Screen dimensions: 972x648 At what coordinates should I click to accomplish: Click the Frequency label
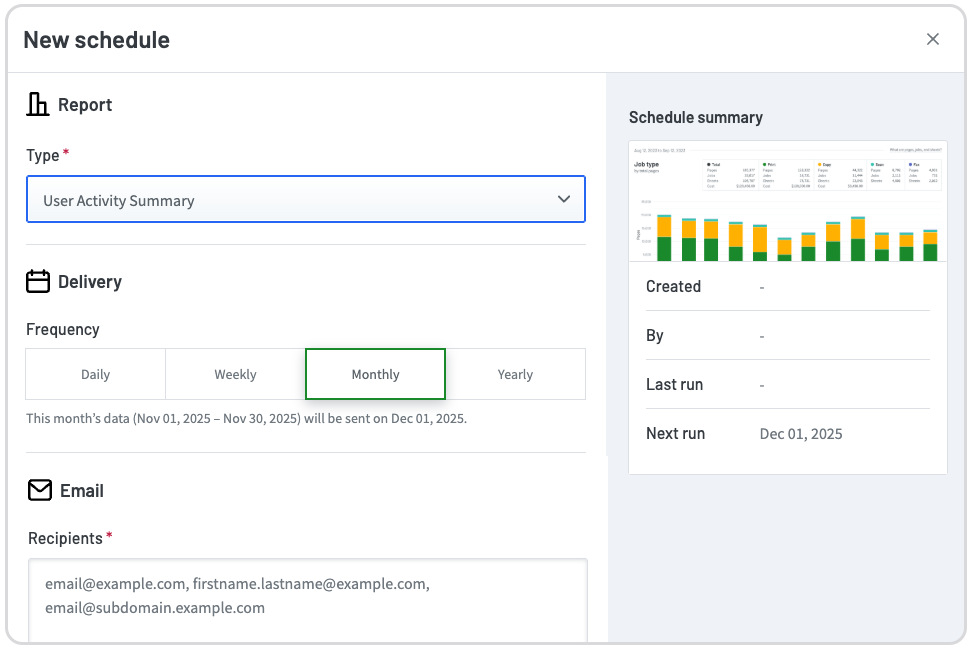pyautogui.click(x=63, y=329)
